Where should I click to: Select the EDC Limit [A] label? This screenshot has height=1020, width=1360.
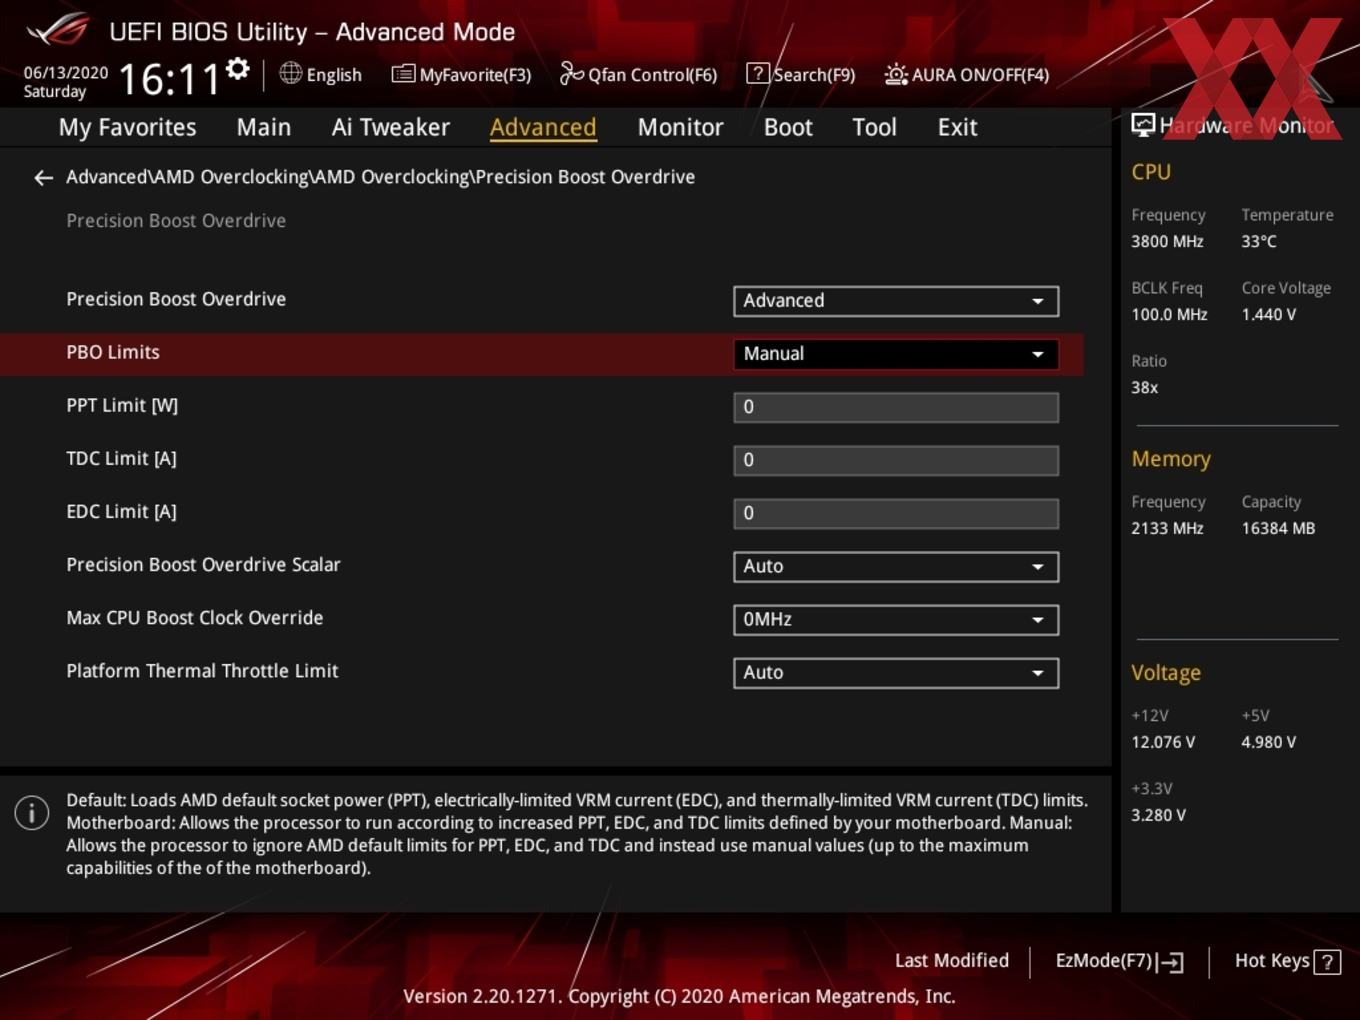(x=121, y=511)
